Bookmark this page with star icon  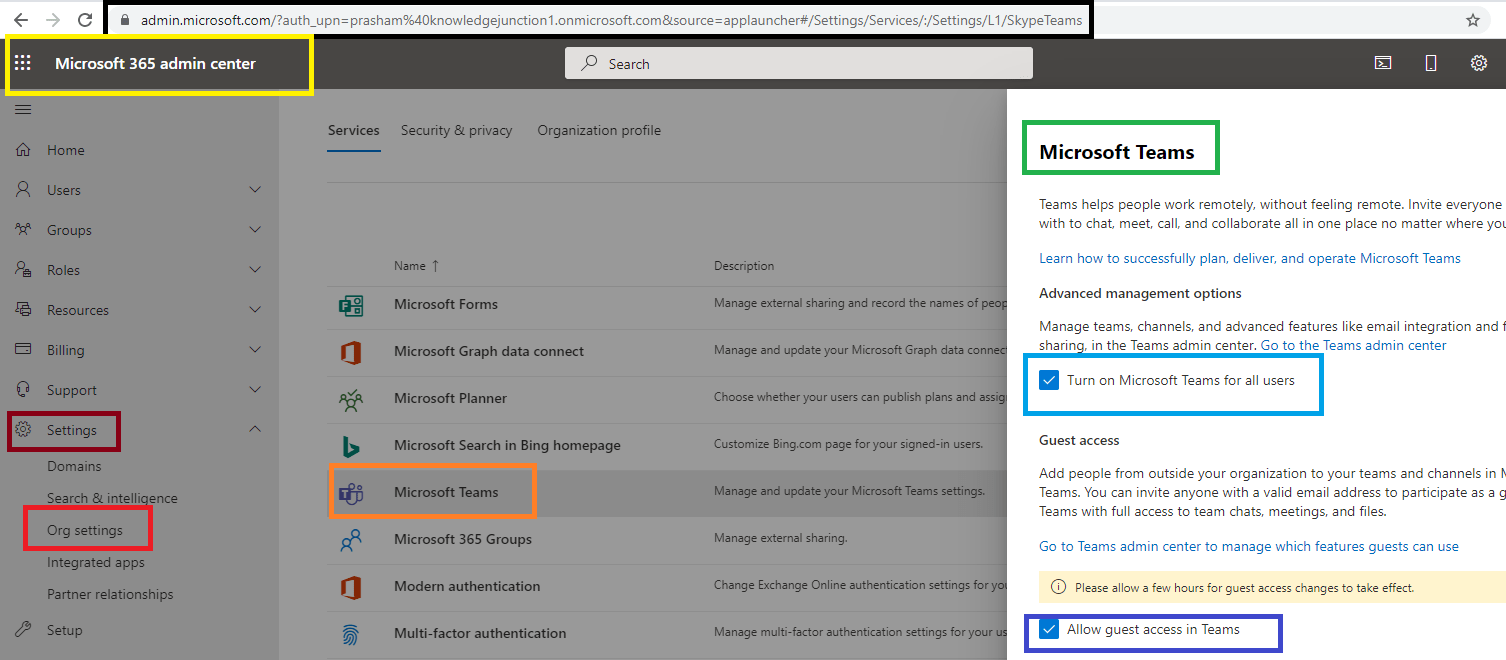coord(1473,20)
